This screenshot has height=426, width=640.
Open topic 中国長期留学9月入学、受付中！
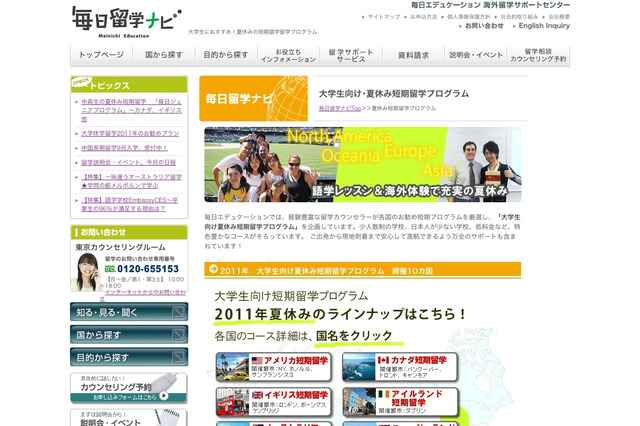click(x=124, y=148)
